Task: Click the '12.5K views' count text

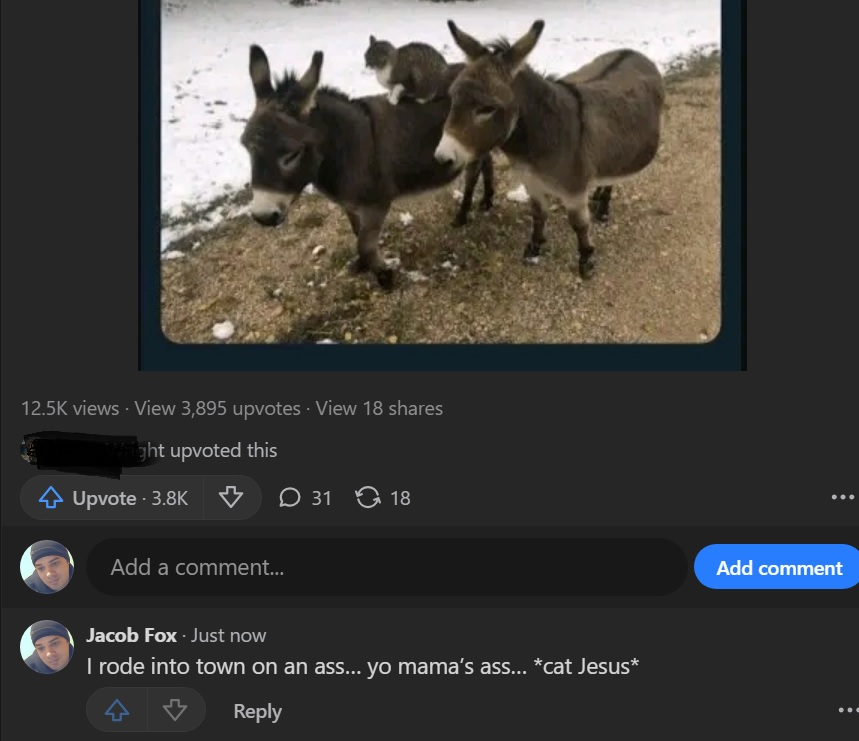Action: [x=69, y=408]
